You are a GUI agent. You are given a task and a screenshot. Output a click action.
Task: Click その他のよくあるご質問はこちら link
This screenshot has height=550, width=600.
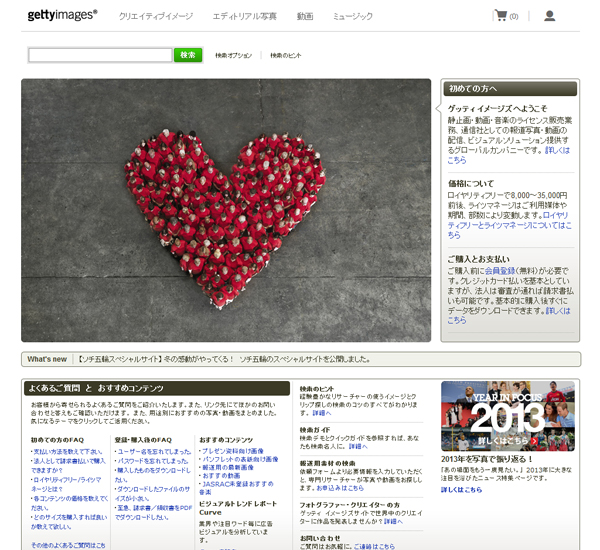[x=68, y=545]
